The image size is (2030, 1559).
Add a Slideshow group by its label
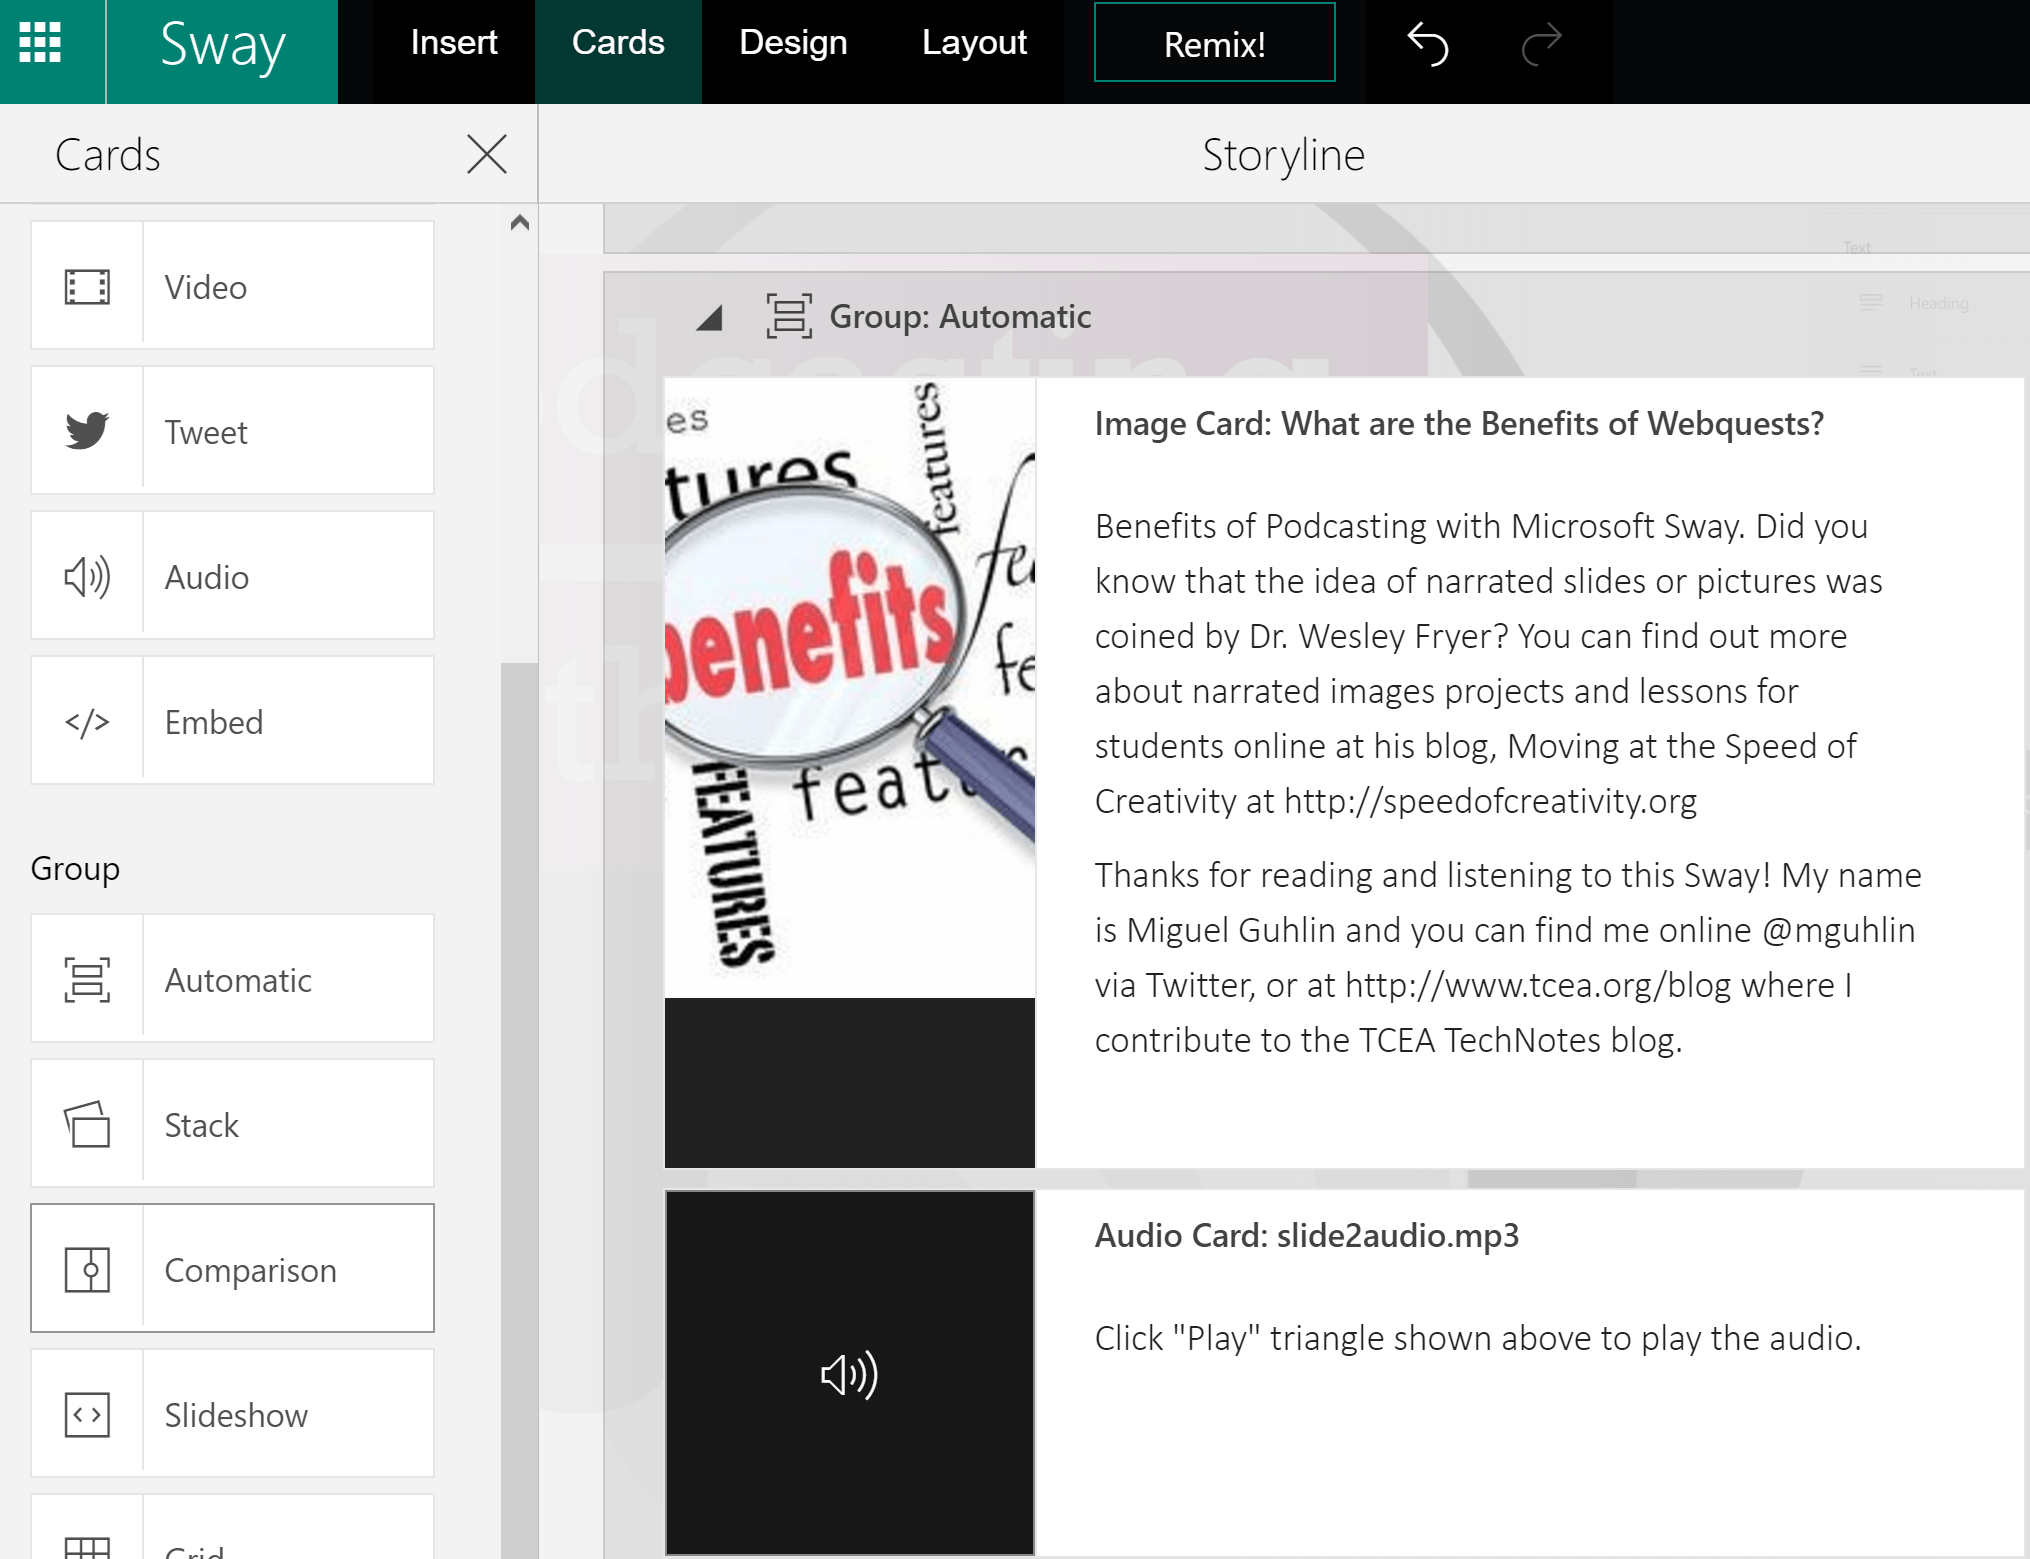pyautogui.click(x=236, y=1416)
